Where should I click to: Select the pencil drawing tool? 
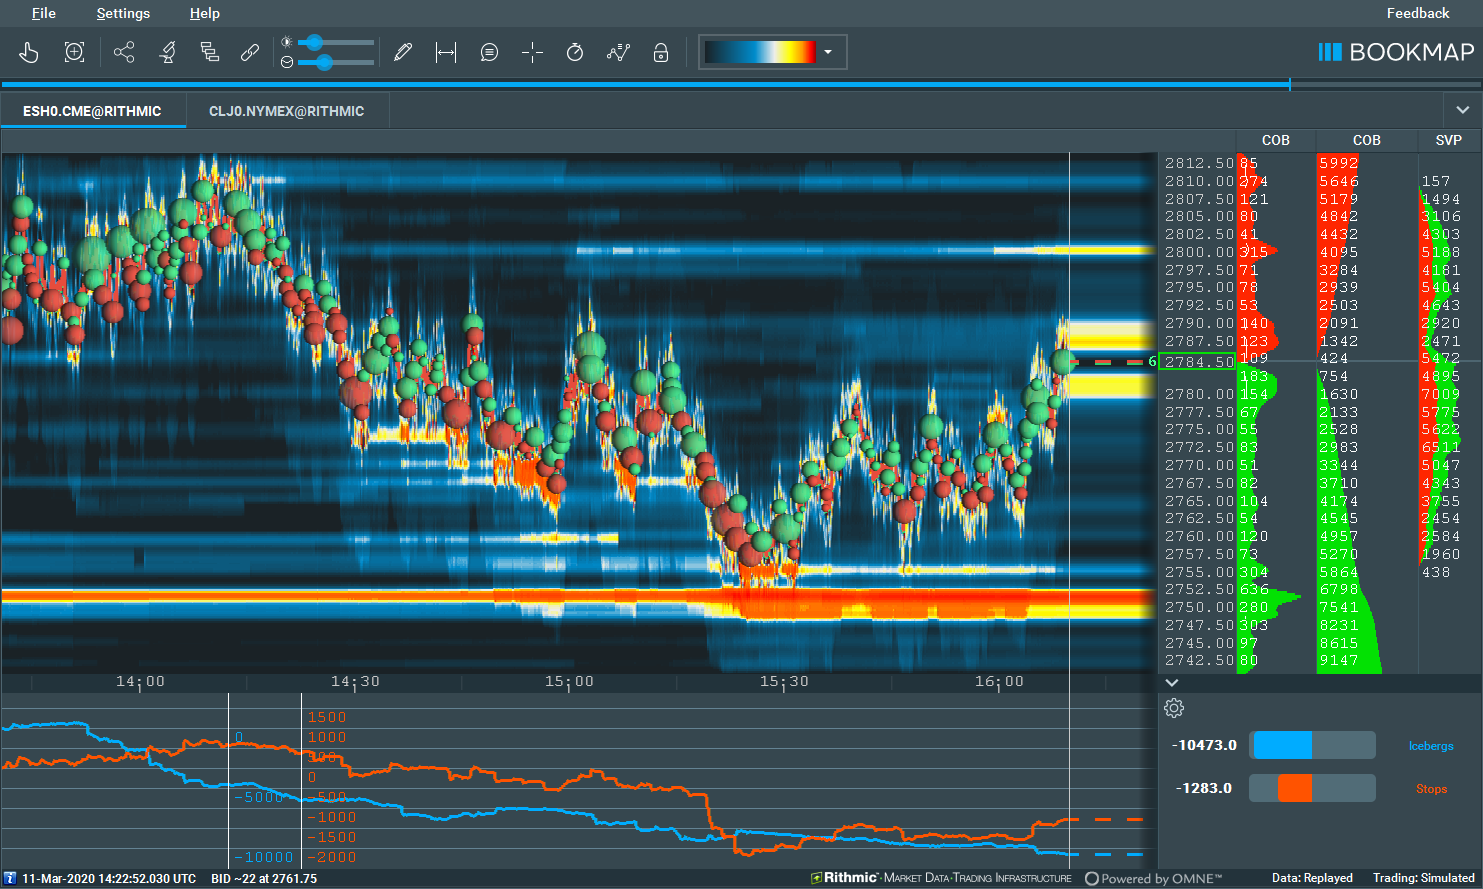pyautogui.click(x=403, y=53)
